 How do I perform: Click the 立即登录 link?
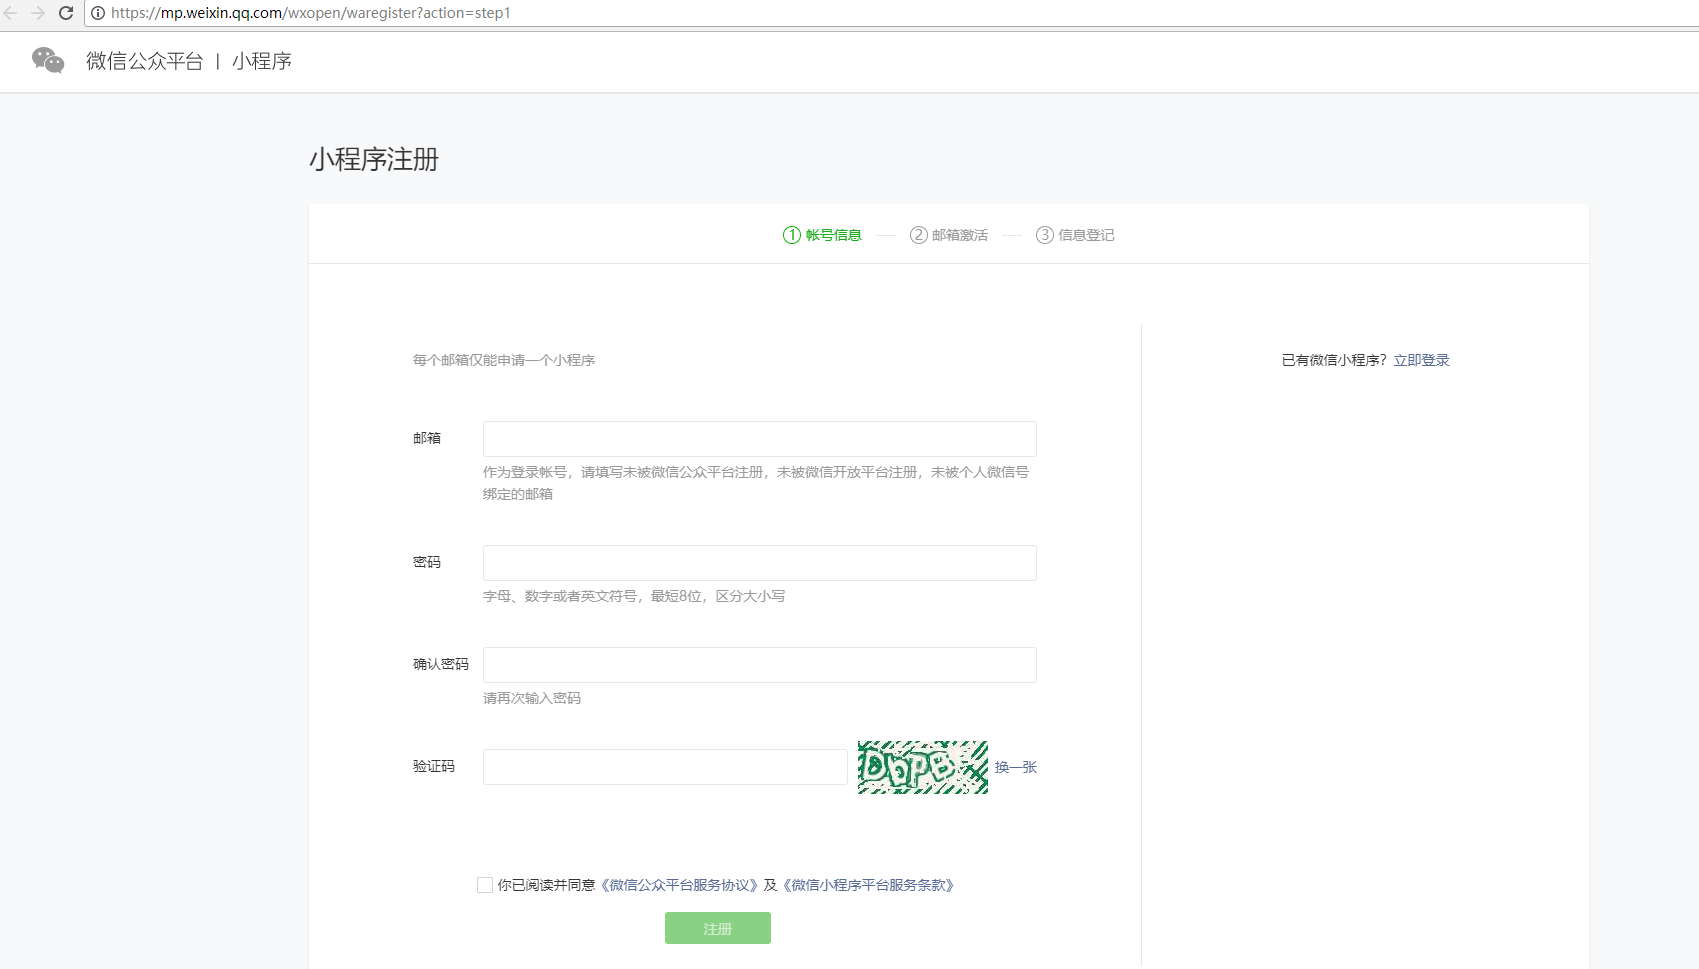[x=1421, y=360]
